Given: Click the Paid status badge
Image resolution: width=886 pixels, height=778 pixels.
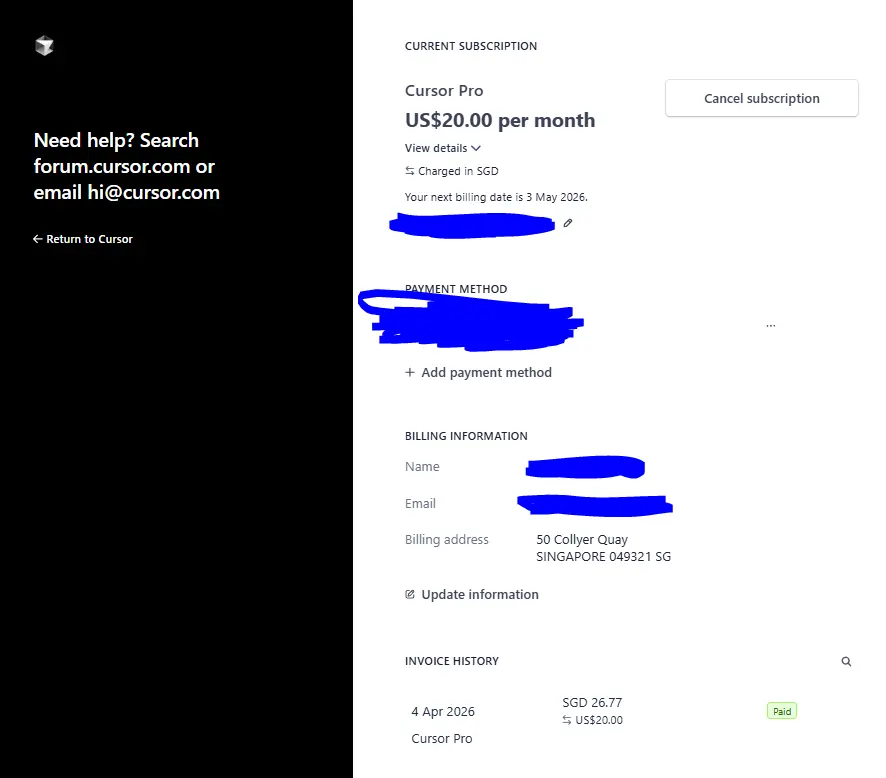Looking at the screenshot, I should pyautogui.click(x=782, y=711).
